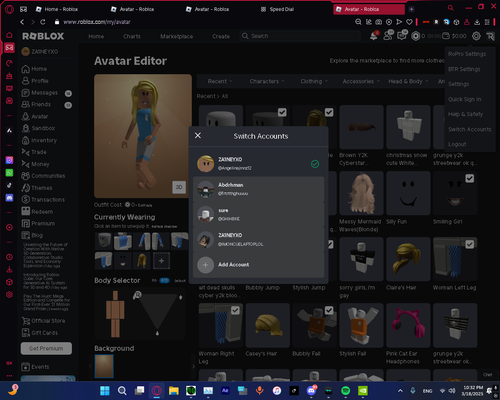Click the Robux balance icon
This screenshot has height=400, width=500.
415,36
